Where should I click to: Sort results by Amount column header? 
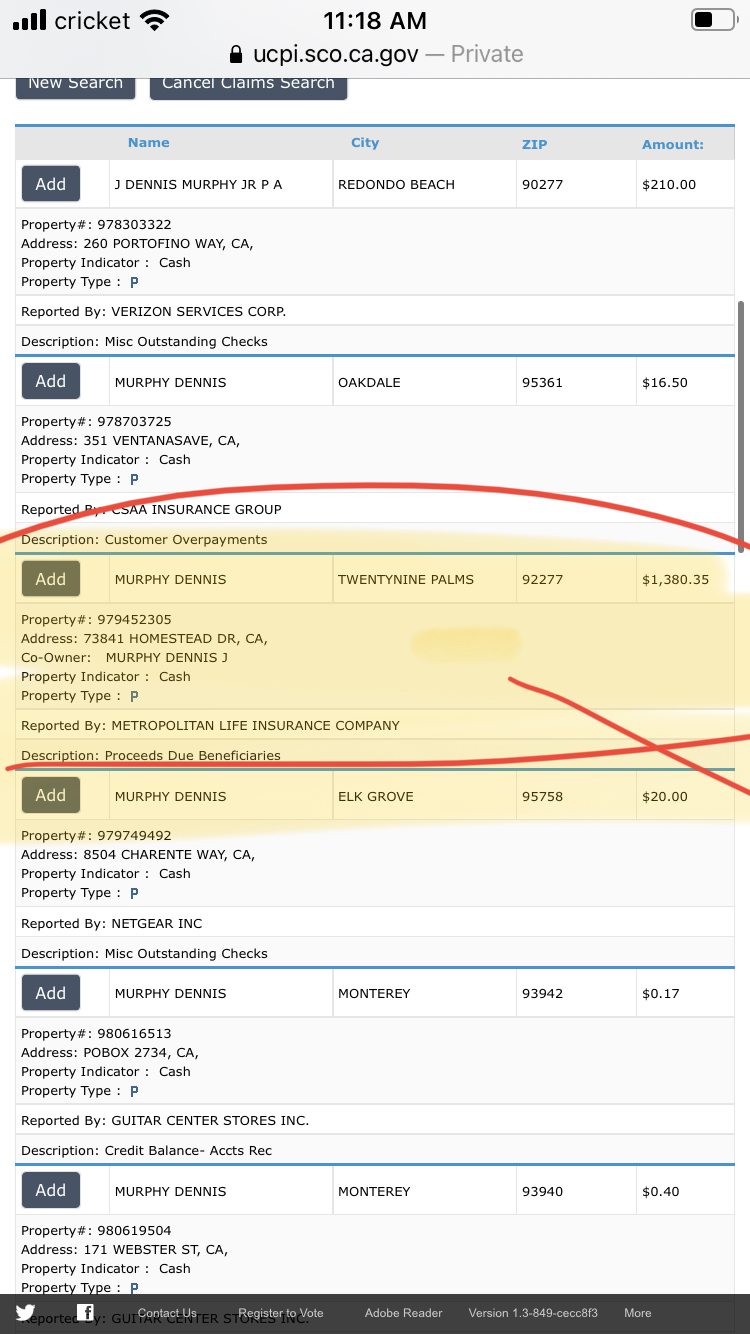coord(673,144)
